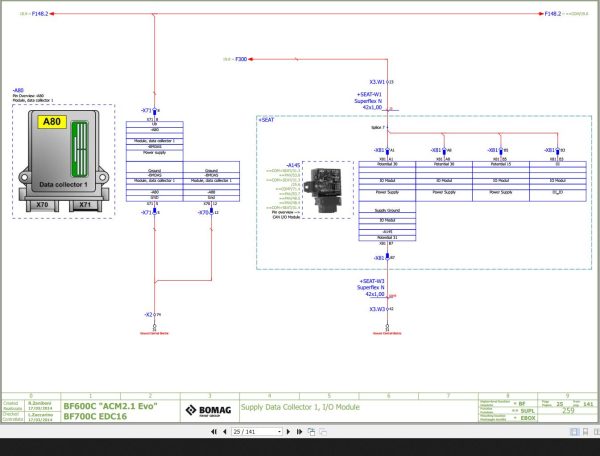600x456 pixels.
Task: Go to the previous page
Action: 225,432
